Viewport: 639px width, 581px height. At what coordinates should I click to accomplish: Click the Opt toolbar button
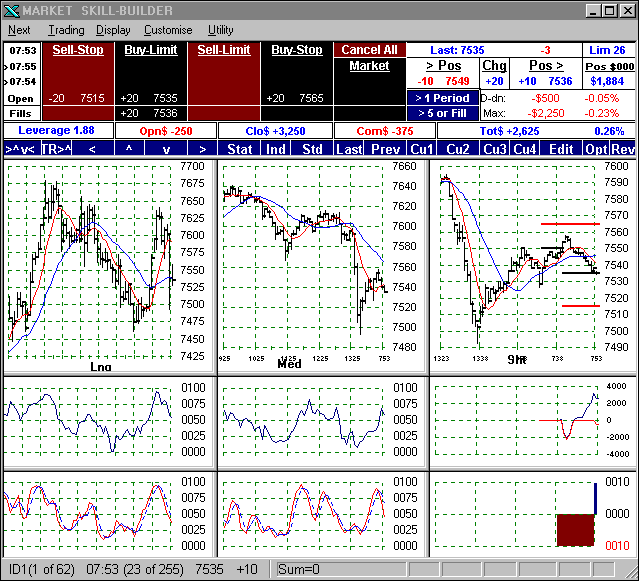pyautogui.click(x=596, y=149)
